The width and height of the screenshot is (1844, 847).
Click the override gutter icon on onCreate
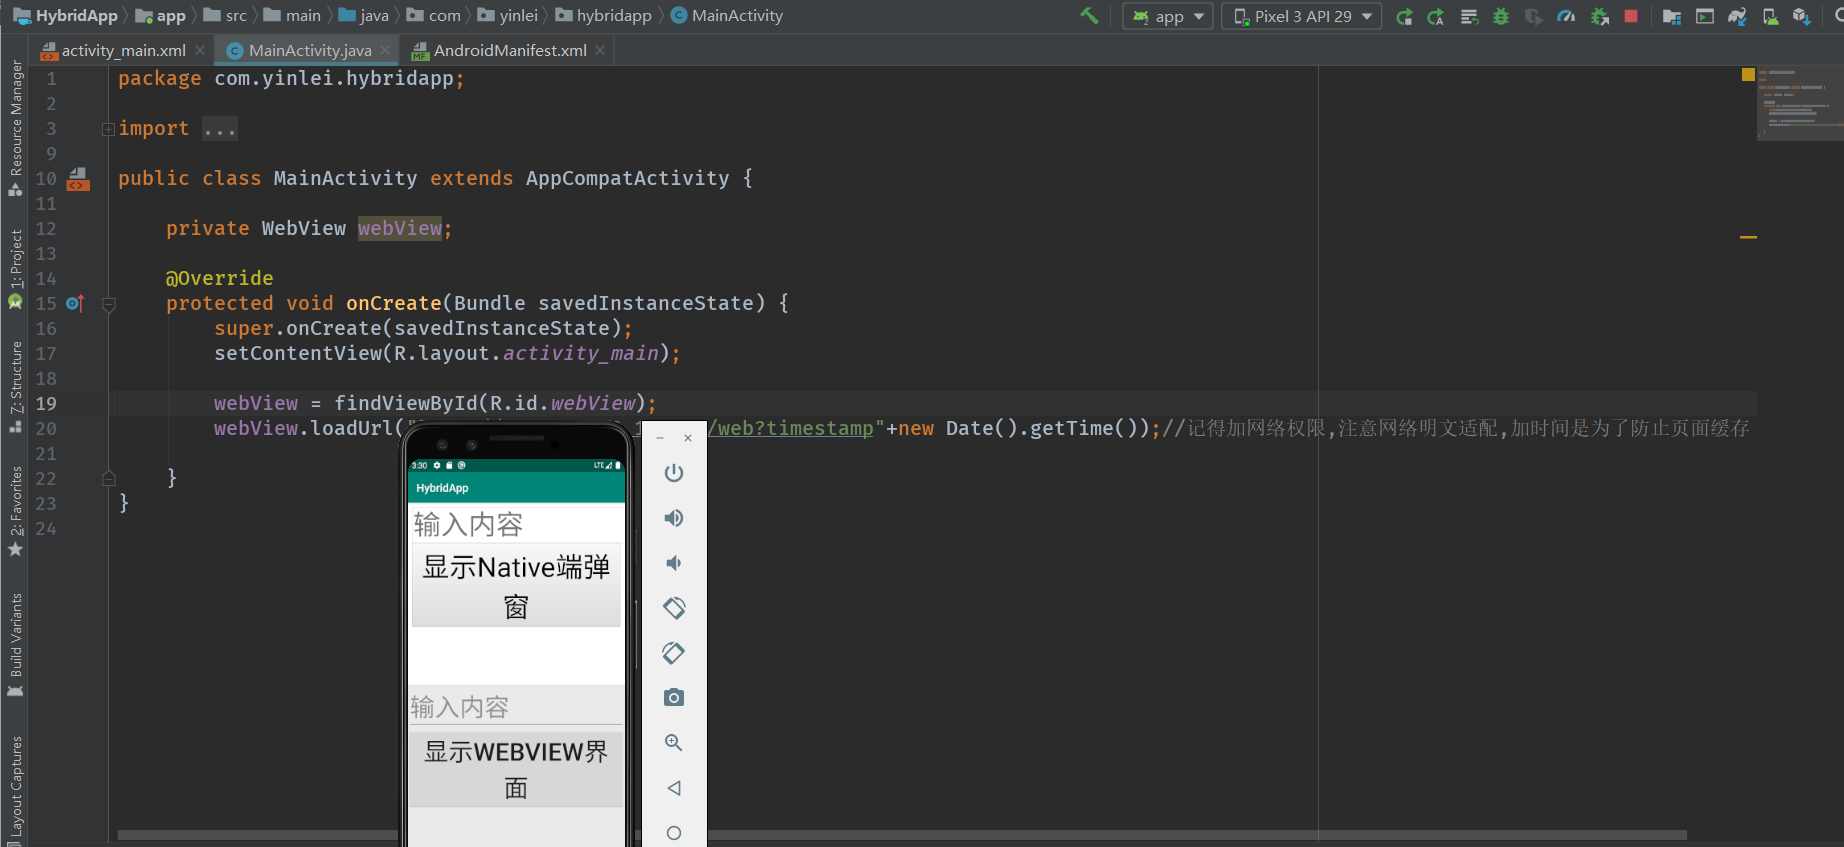pyautogui.click(x=75, y=303)
